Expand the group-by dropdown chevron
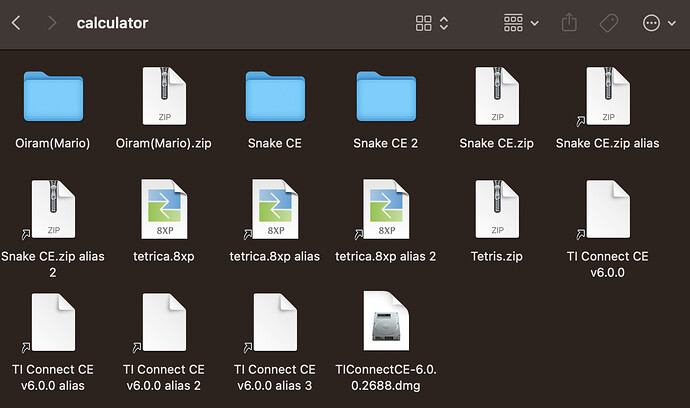 click(535, 23)
